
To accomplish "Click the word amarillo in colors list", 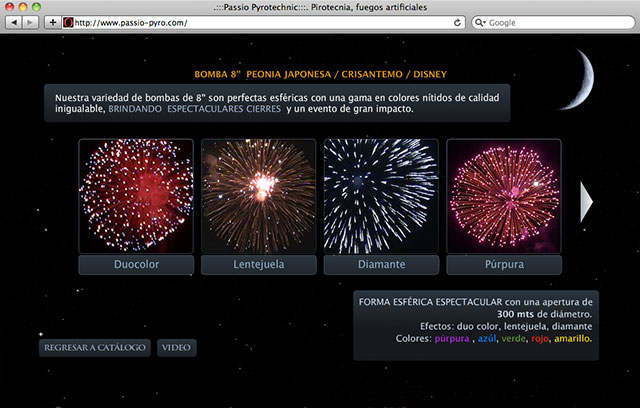I will (x=572, y=339).
